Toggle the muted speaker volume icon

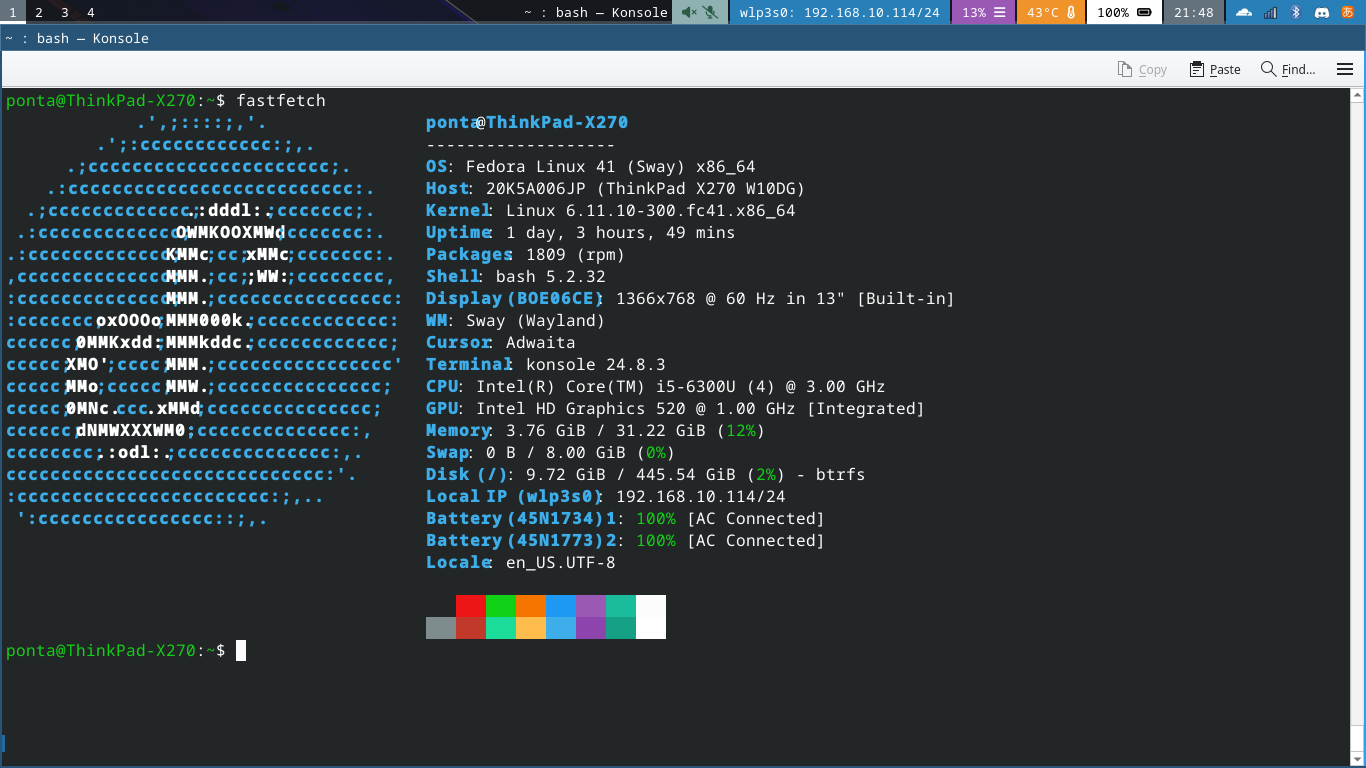pyautogui.click(x=689, y=12)
